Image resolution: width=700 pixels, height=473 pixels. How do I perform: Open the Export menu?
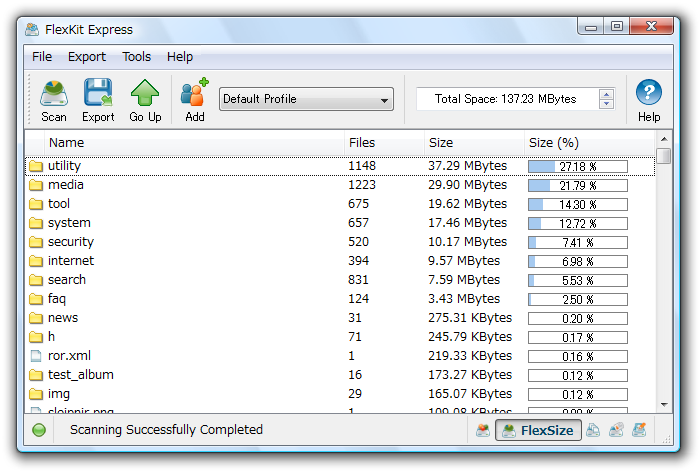pyautogui.click(x=87, y=57)
